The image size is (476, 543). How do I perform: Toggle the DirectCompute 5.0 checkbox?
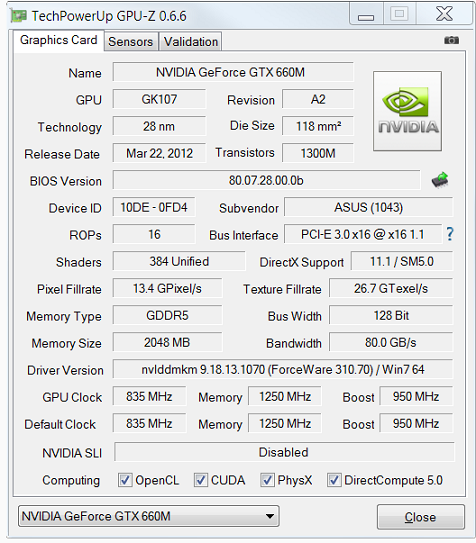click(334, 480)
